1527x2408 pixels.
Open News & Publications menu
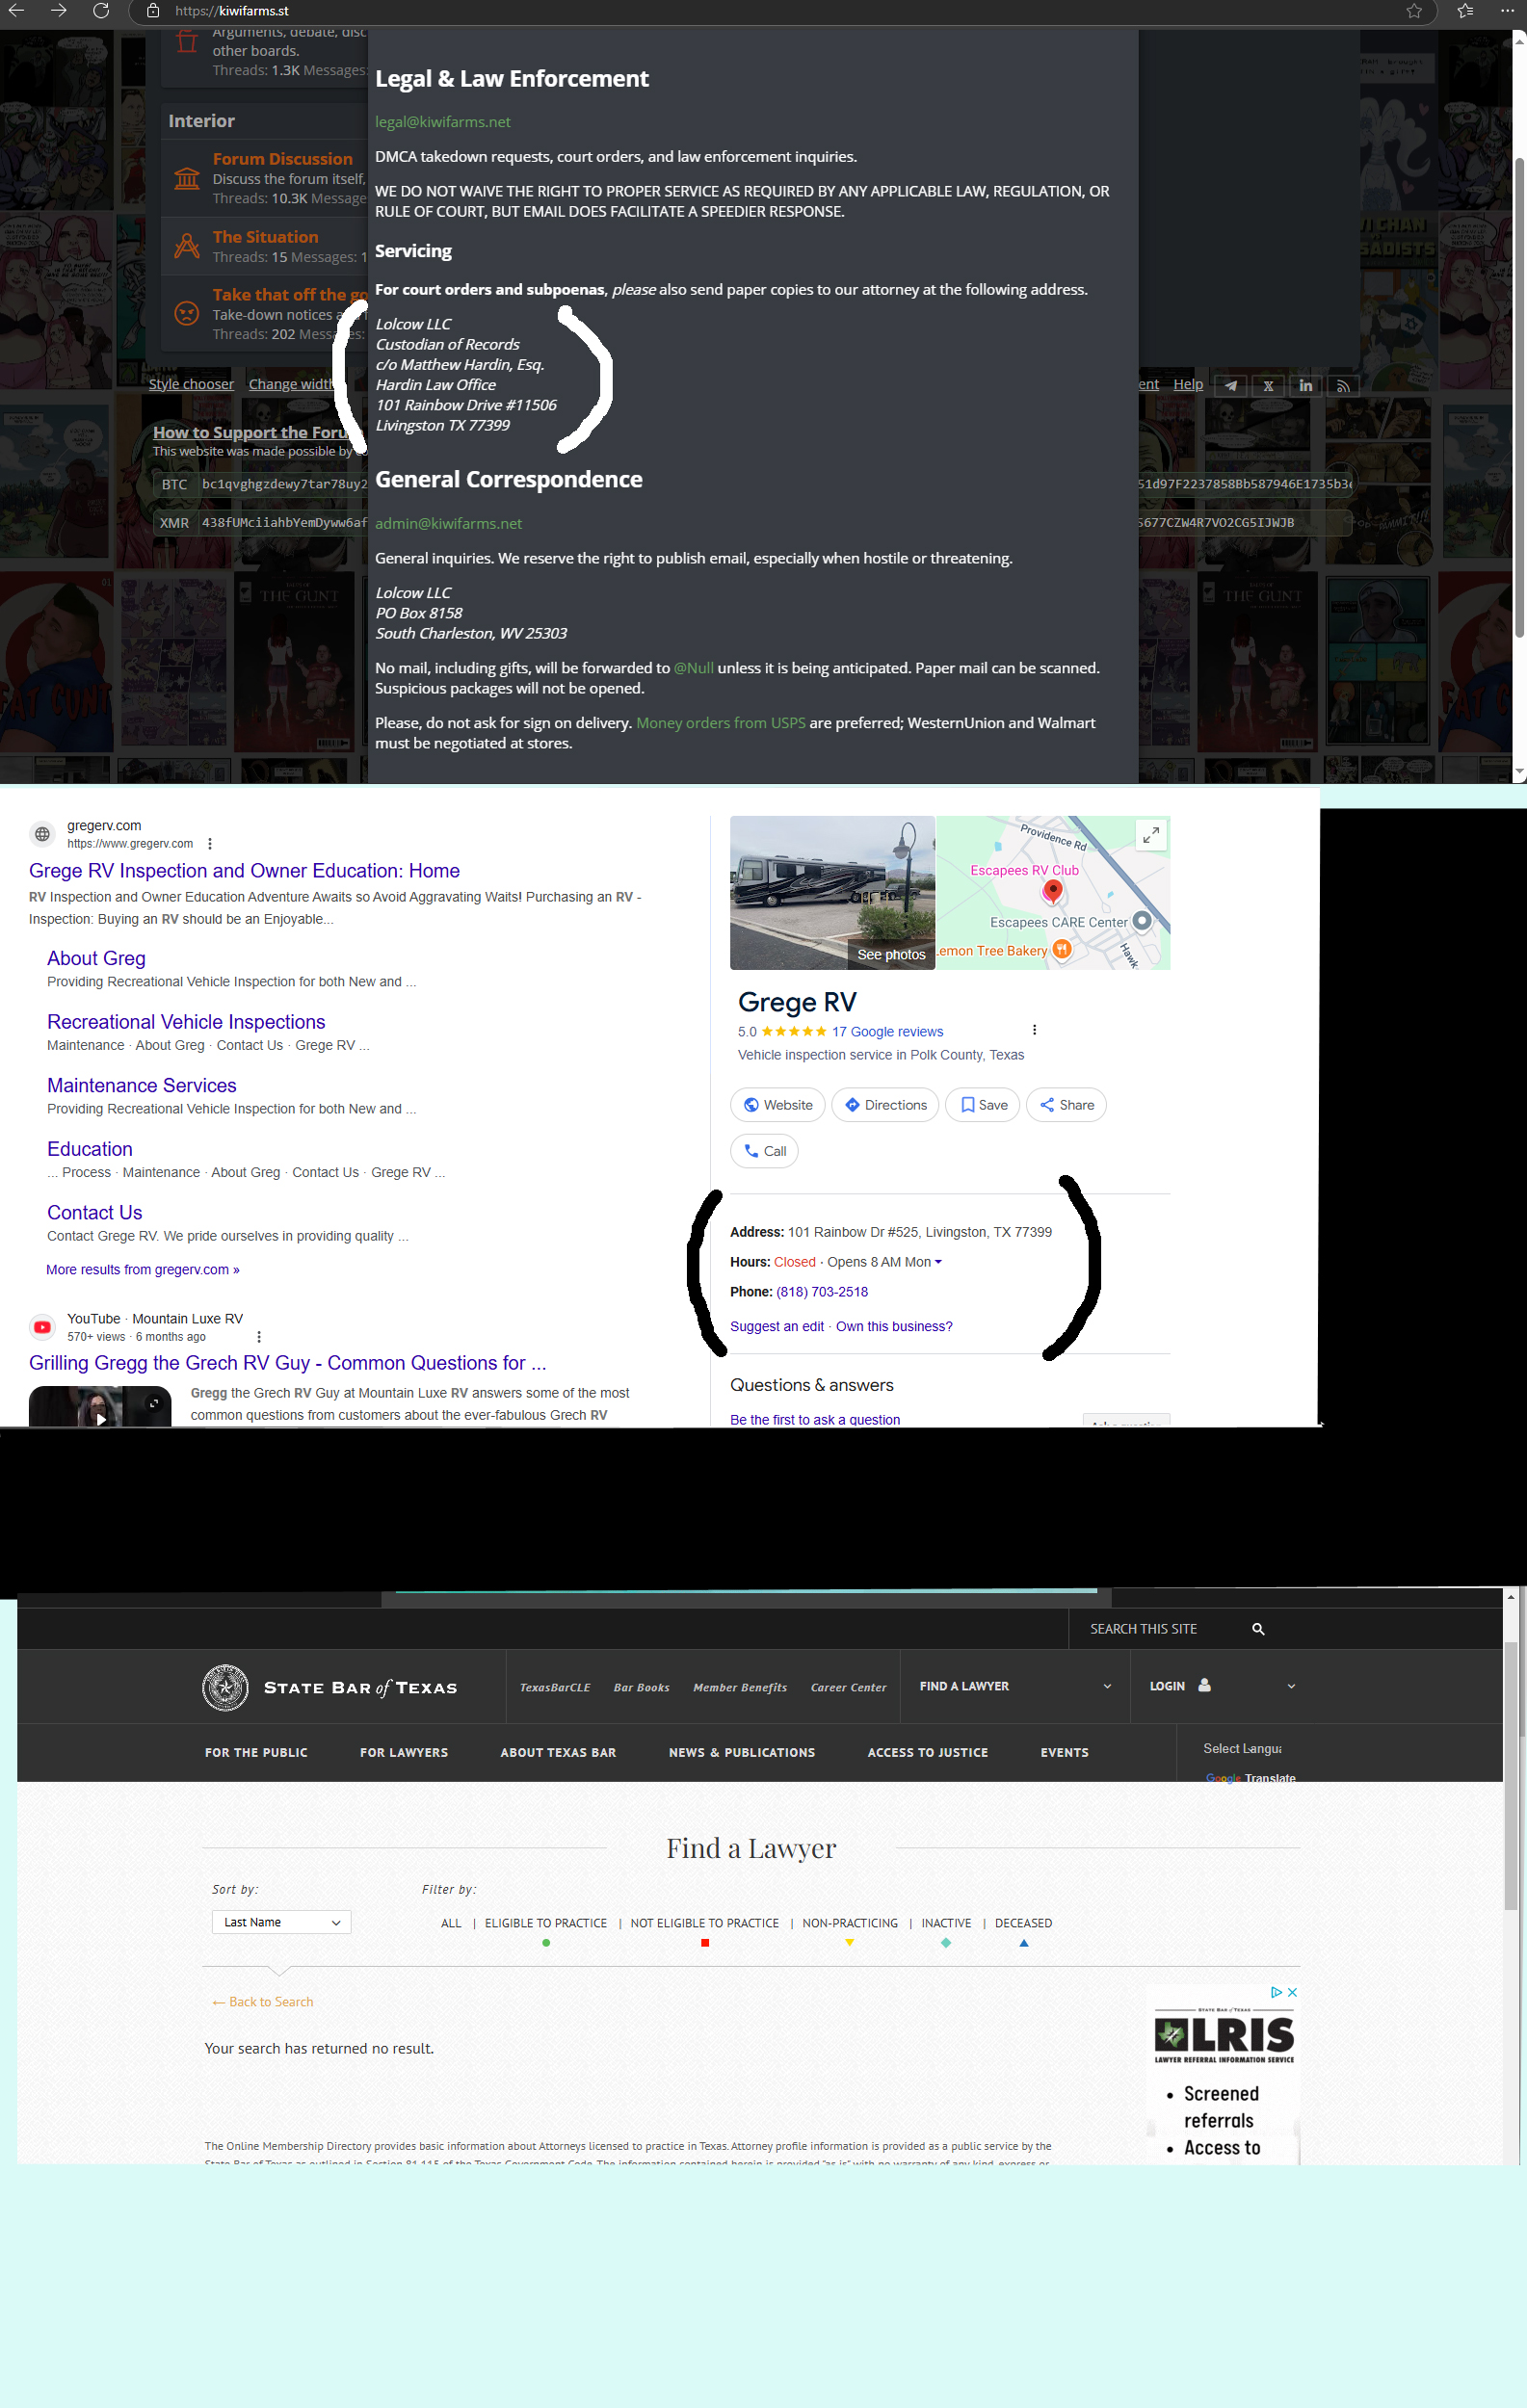point(742,1752)
